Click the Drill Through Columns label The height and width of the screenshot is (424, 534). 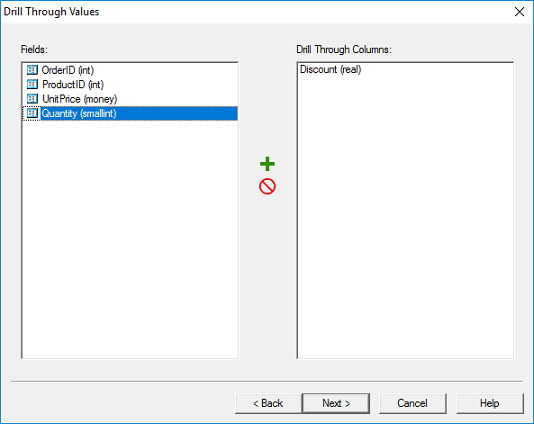coord(344,49)
